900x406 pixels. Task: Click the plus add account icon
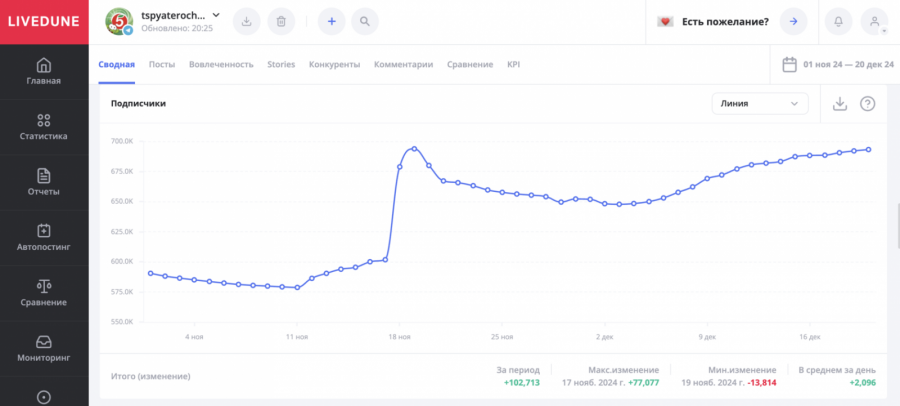coord(333,21)
